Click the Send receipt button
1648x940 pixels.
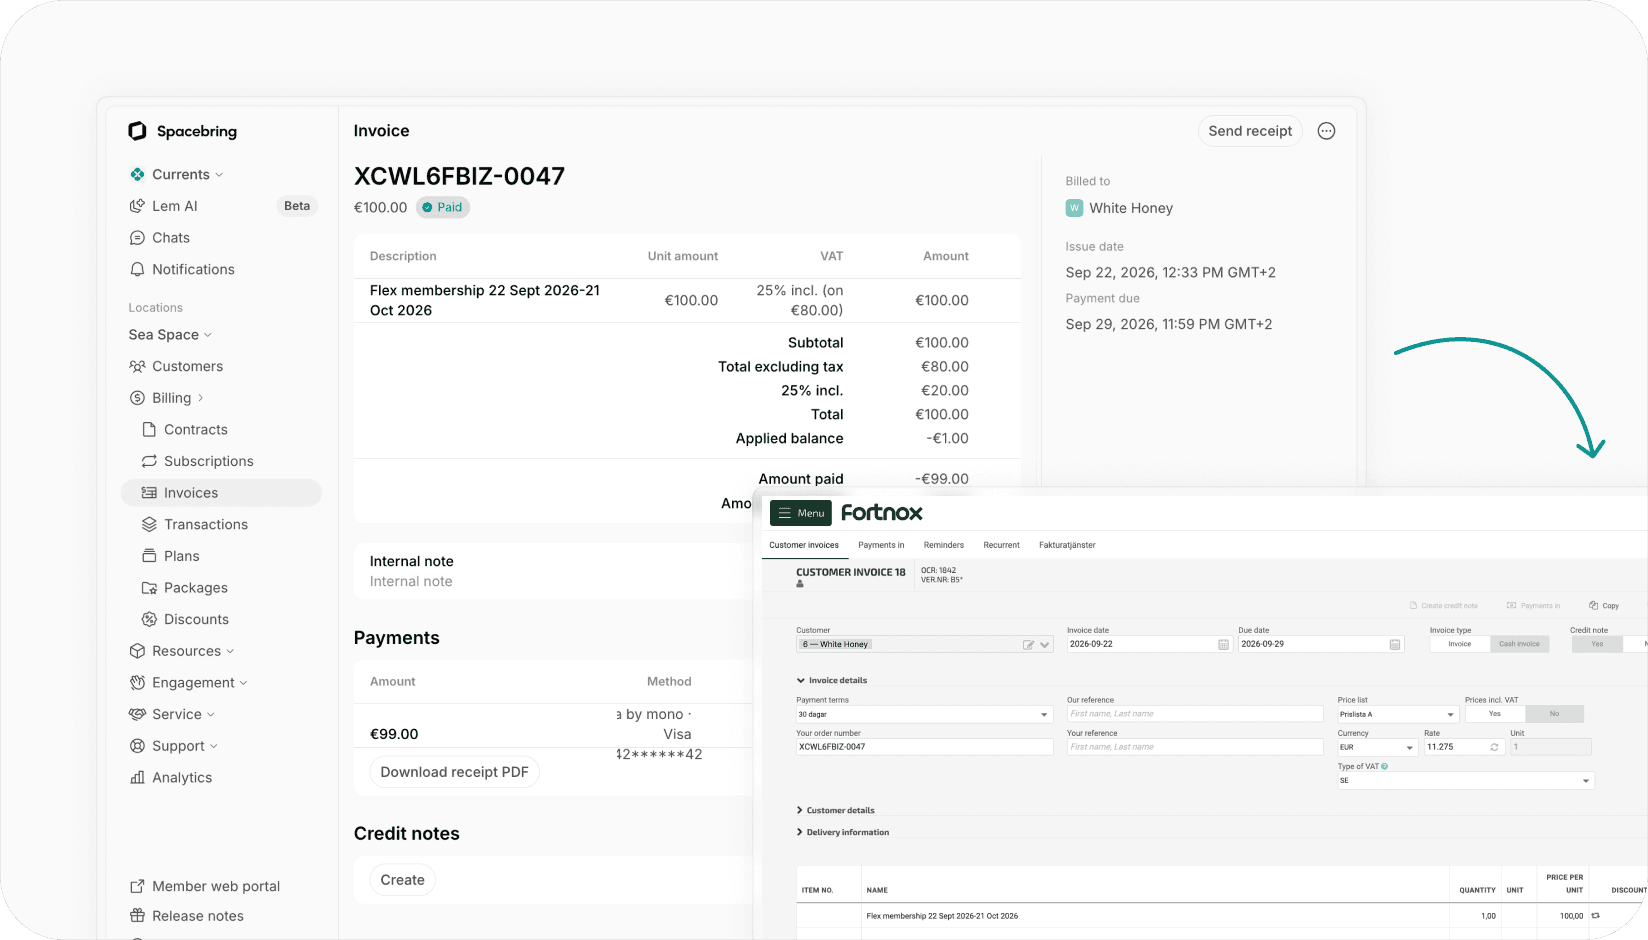click(1250, 131)
